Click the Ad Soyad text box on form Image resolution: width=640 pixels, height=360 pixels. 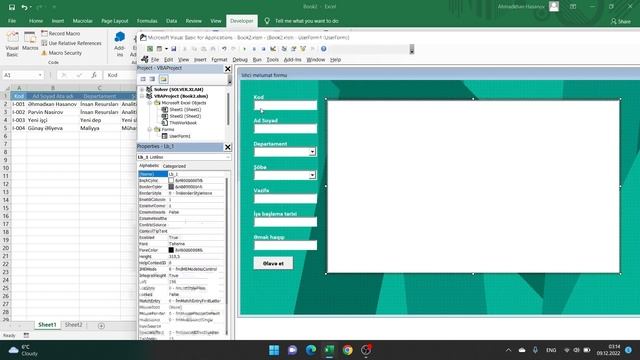pyautogui.click(x=285, y=129)
